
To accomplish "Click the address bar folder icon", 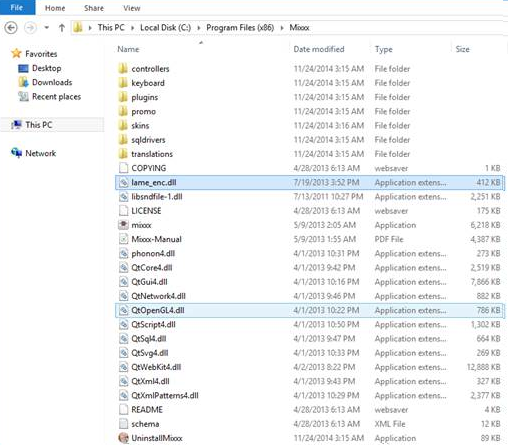I will 78,28.
